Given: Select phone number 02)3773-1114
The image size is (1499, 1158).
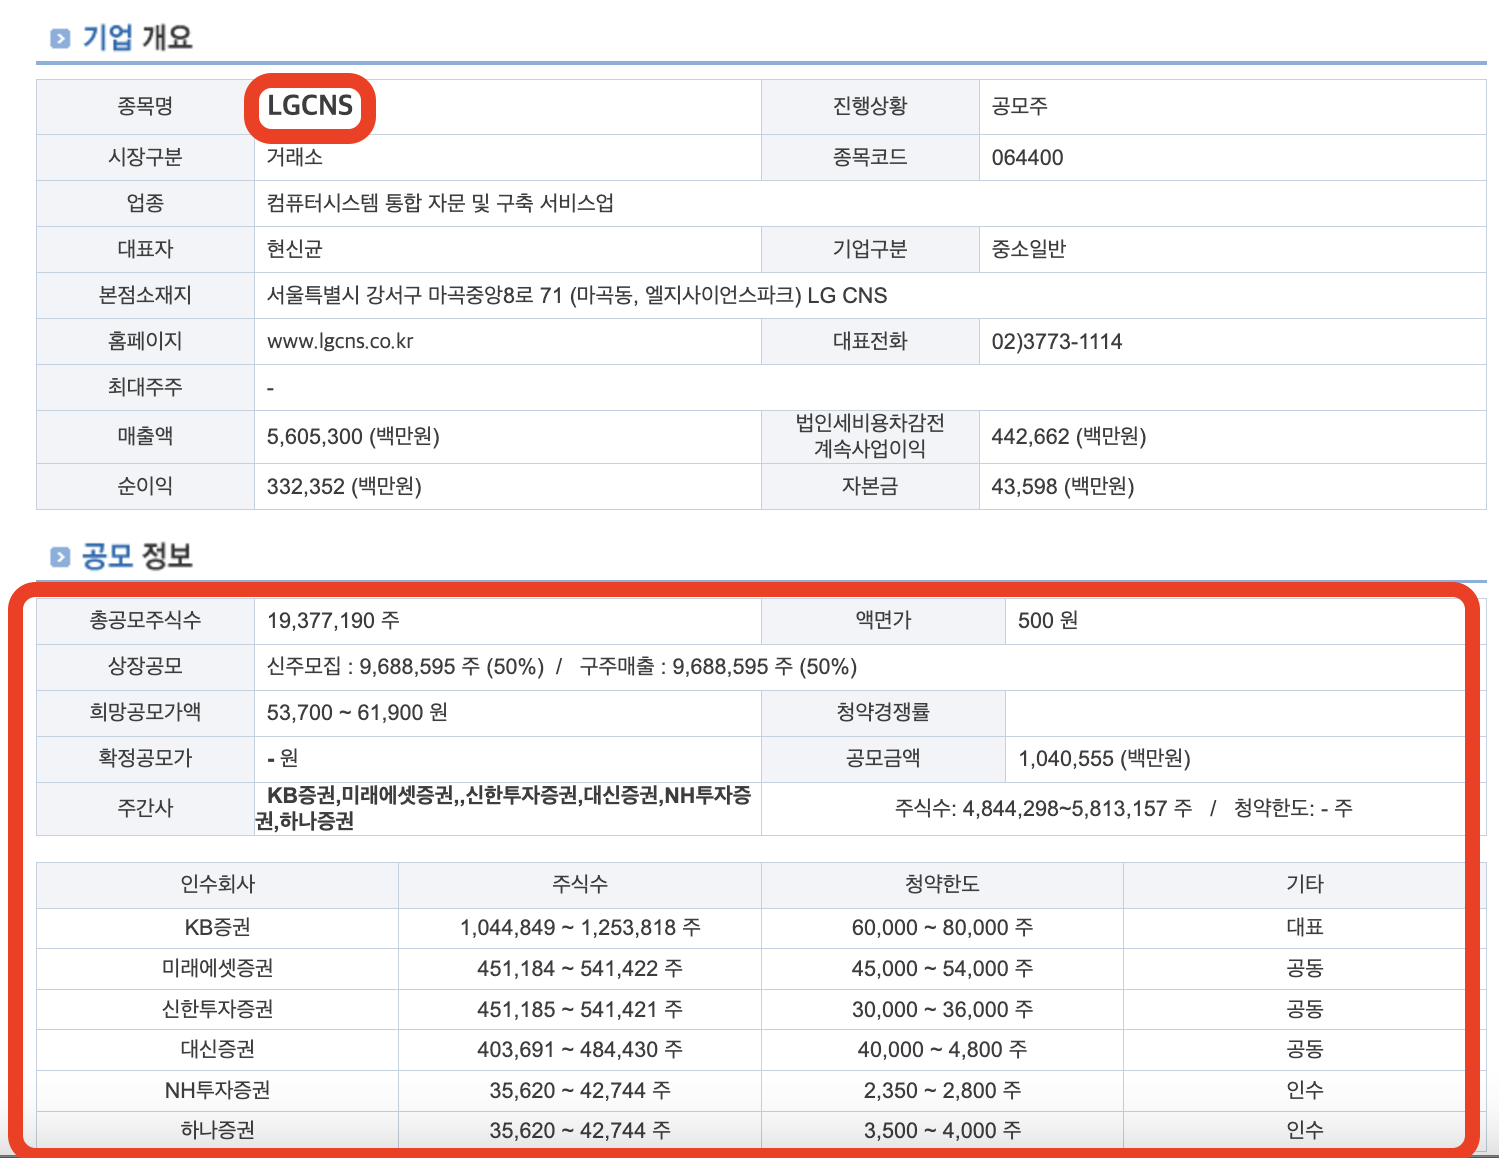Looking at the screenshot, I should click(x=1057, y=341).
